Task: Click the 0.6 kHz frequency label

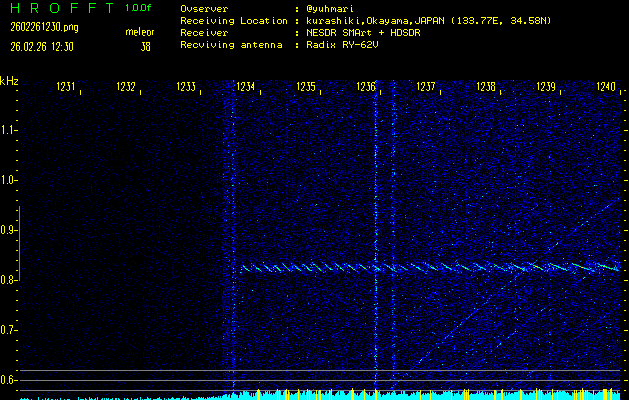Action: [x=9, y=380]
